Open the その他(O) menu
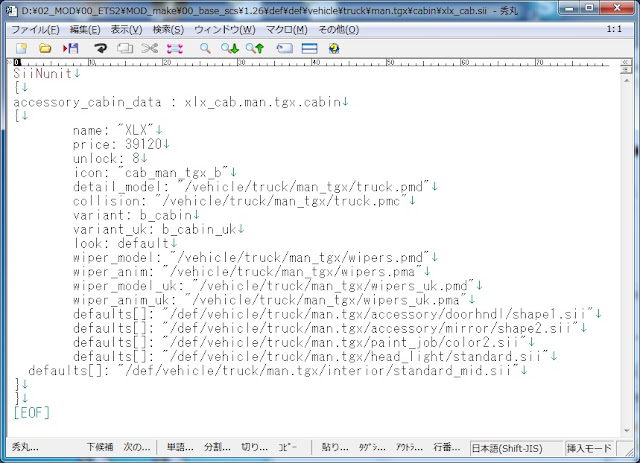 click(339, 29)
